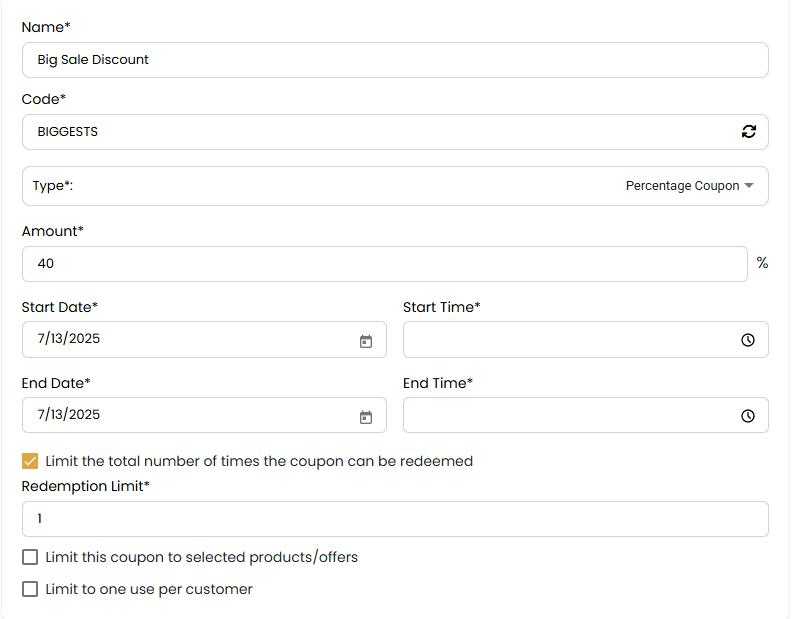Click the End Time clock icon
This screenshot has width=798, height=619.
pos(748,416)
